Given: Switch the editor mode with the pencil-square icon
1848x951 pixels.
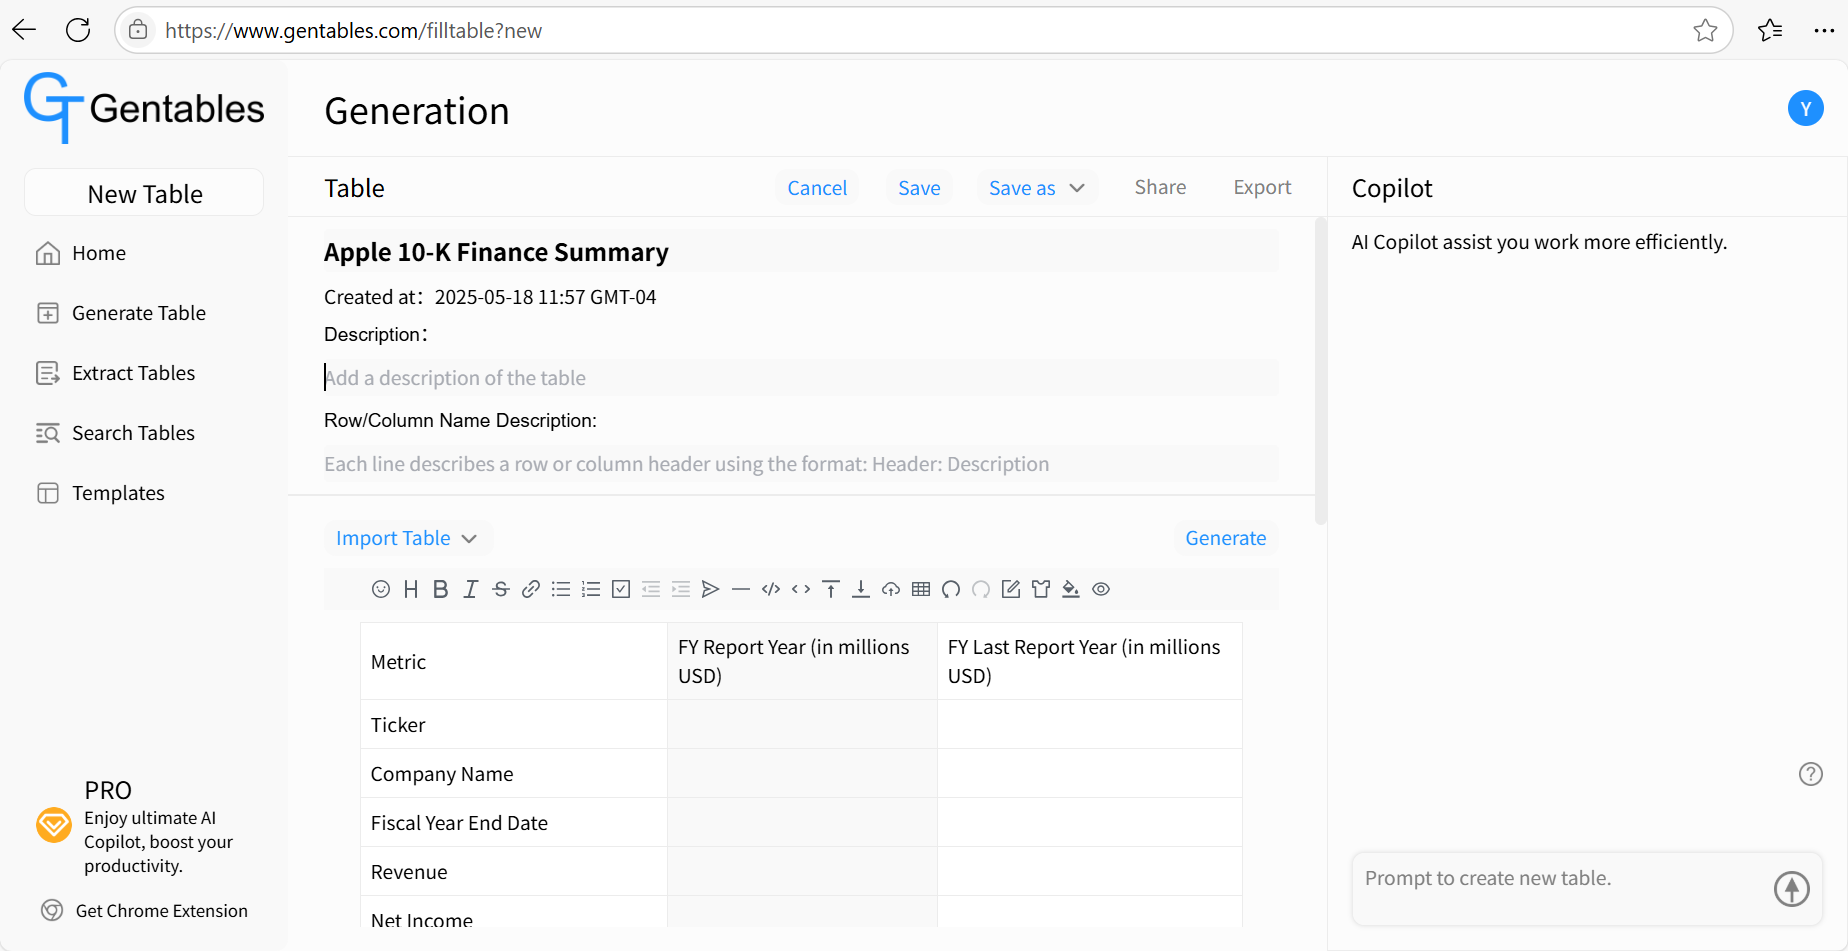Looking at the screenshot, I should pyautogui.click(x=1011, y=589).
